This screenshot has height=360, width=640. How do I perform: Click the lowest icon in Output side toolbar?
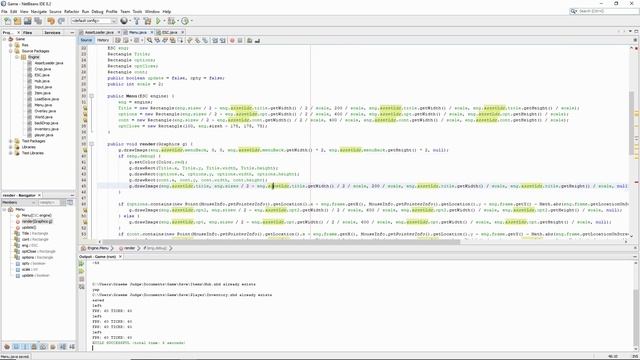point(82,287)
